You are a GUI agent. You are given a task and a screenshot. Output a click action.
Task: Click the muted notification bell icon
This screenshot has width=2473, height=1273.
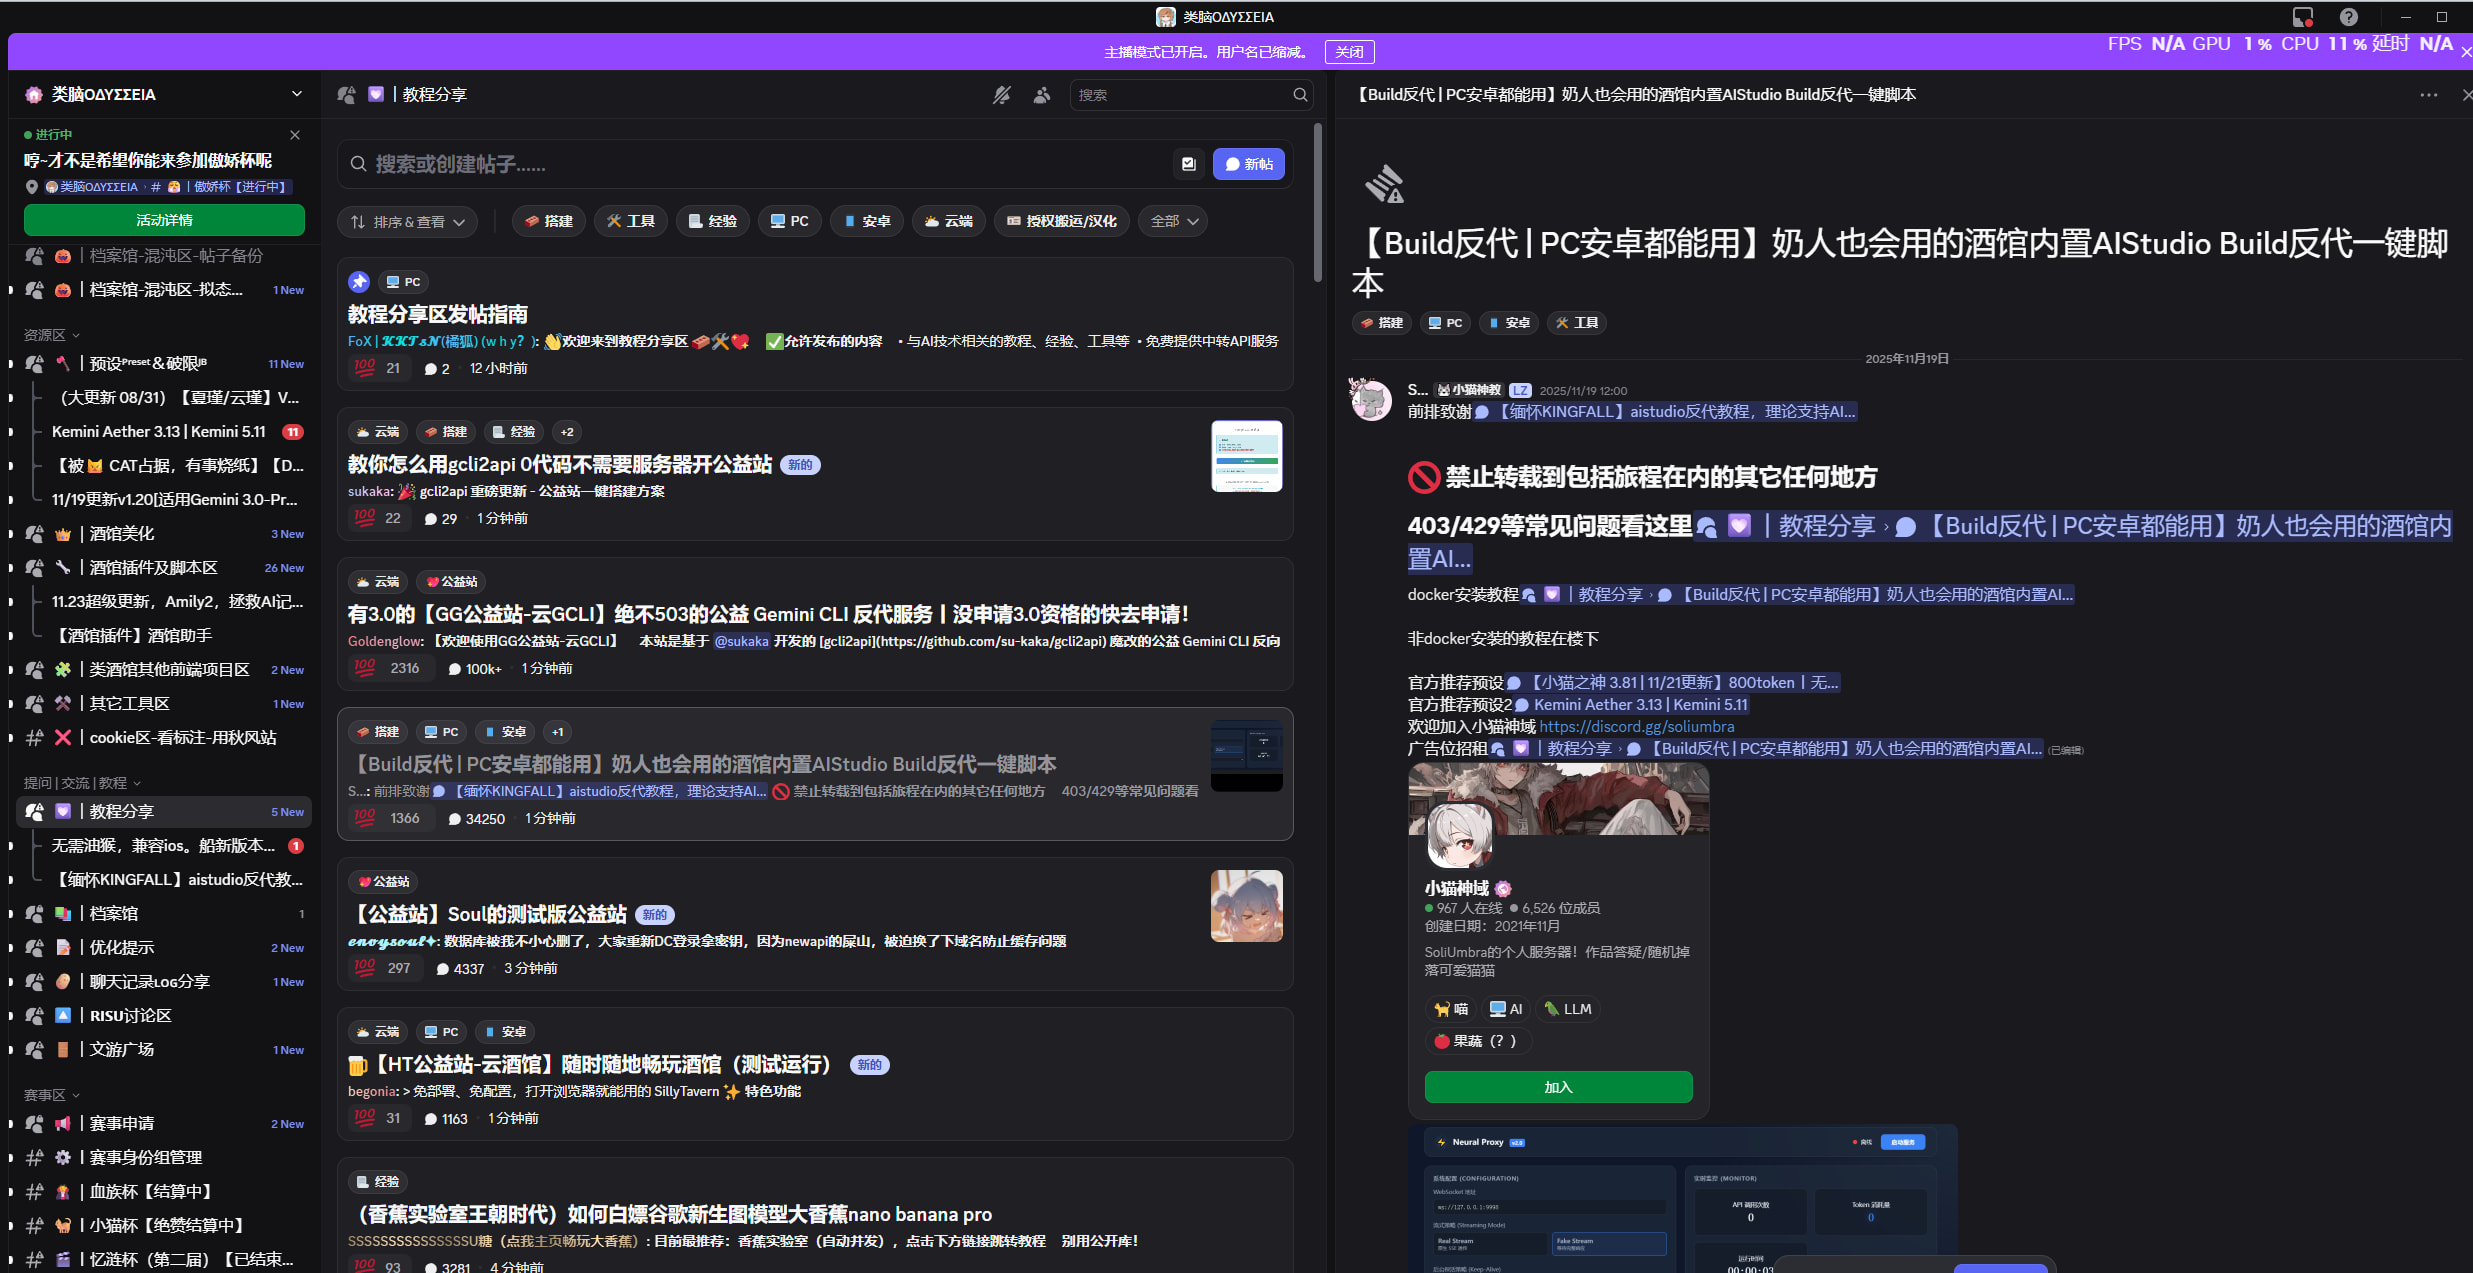click(1001, 95)
